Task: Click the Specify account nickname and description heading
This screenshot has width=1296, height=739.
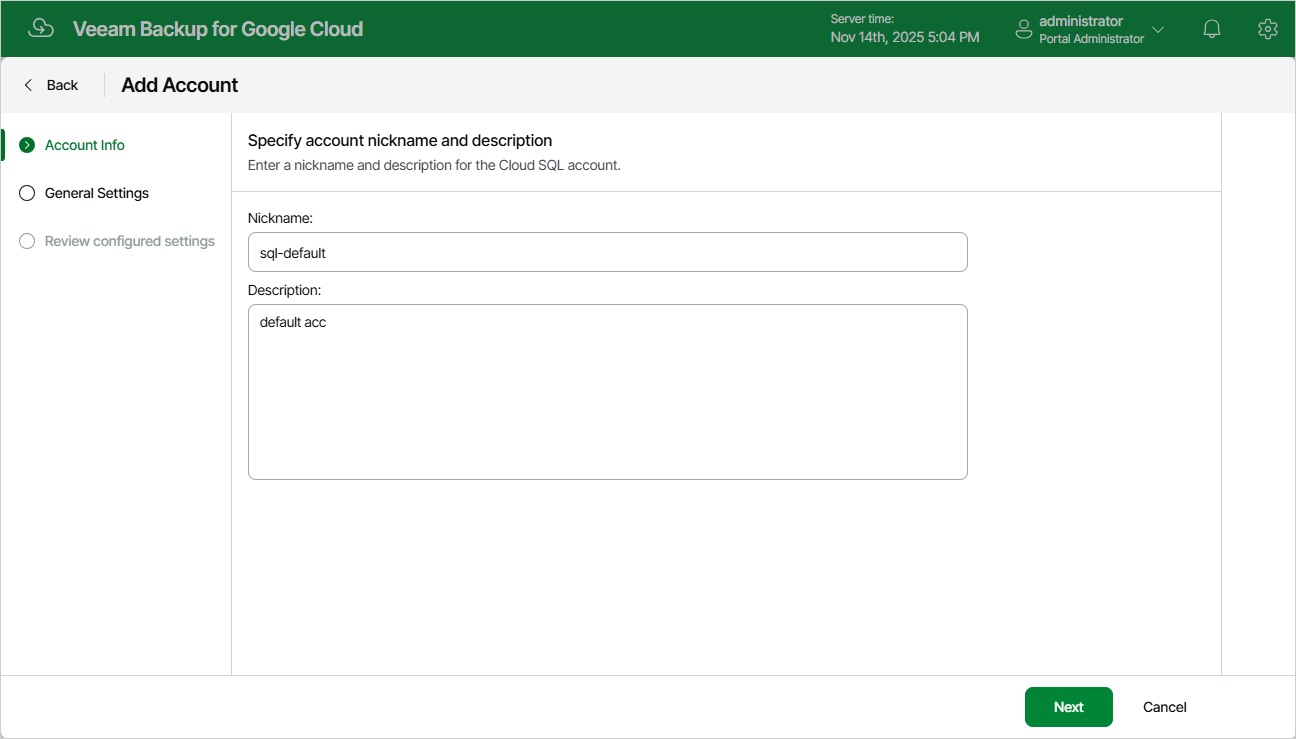Action: click(x=400, y=140)
